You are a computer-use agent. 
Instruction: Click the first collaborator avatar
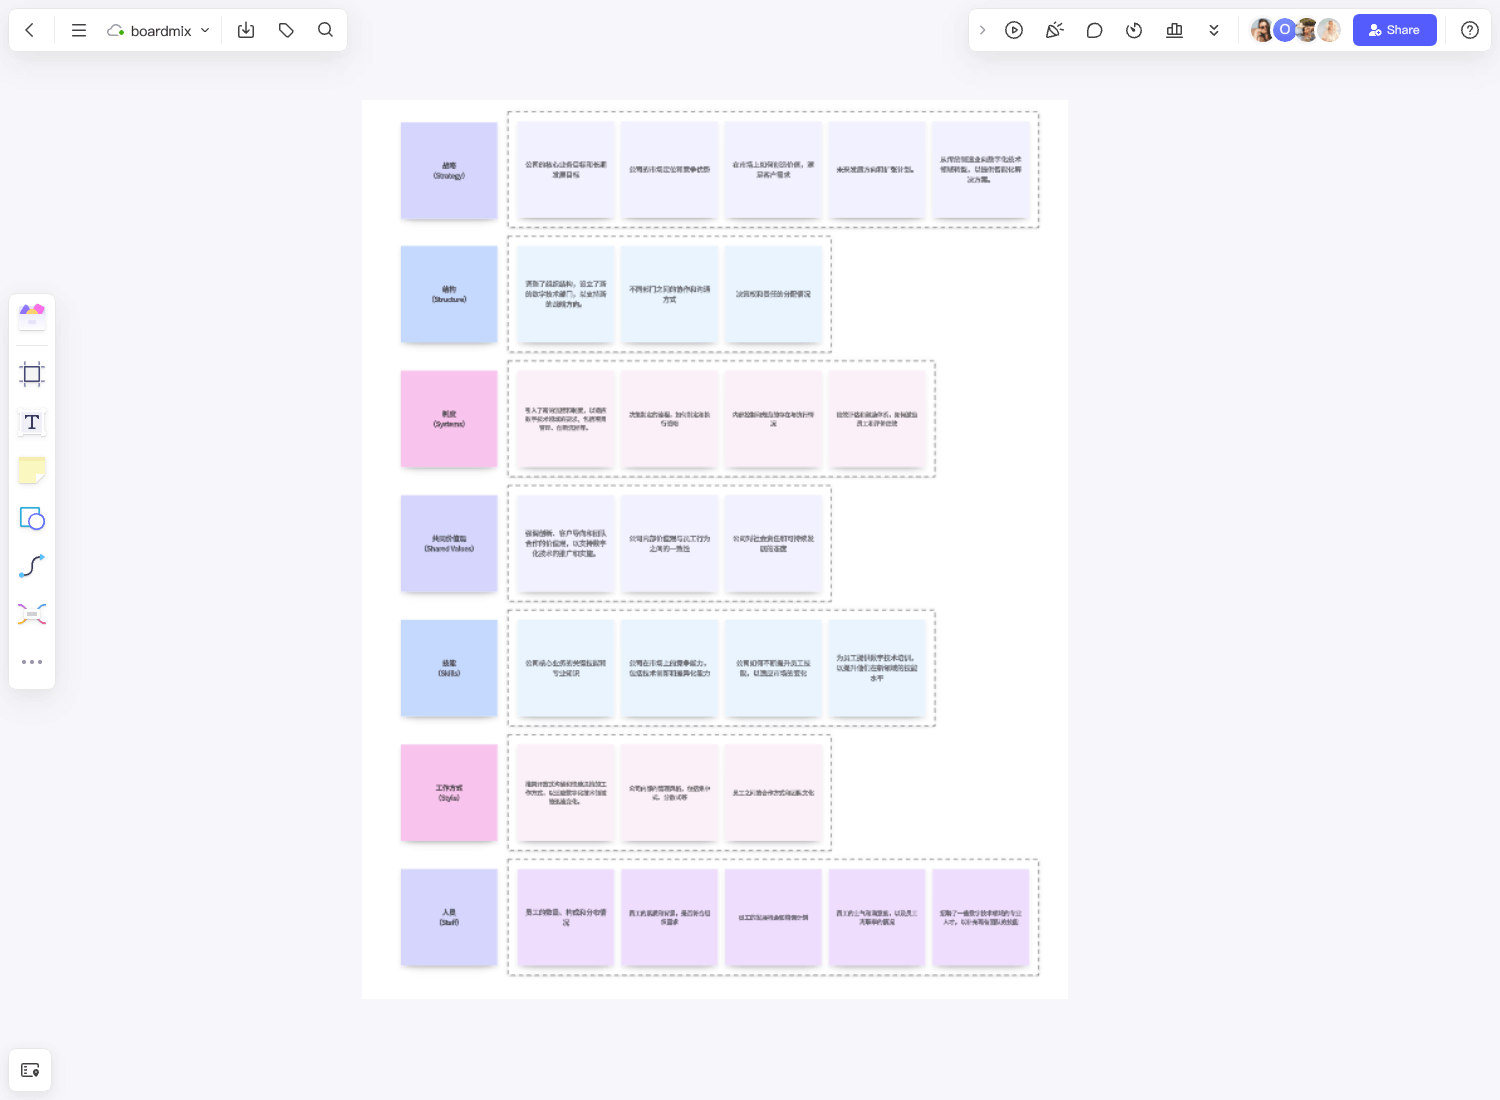click(1262, 30)
